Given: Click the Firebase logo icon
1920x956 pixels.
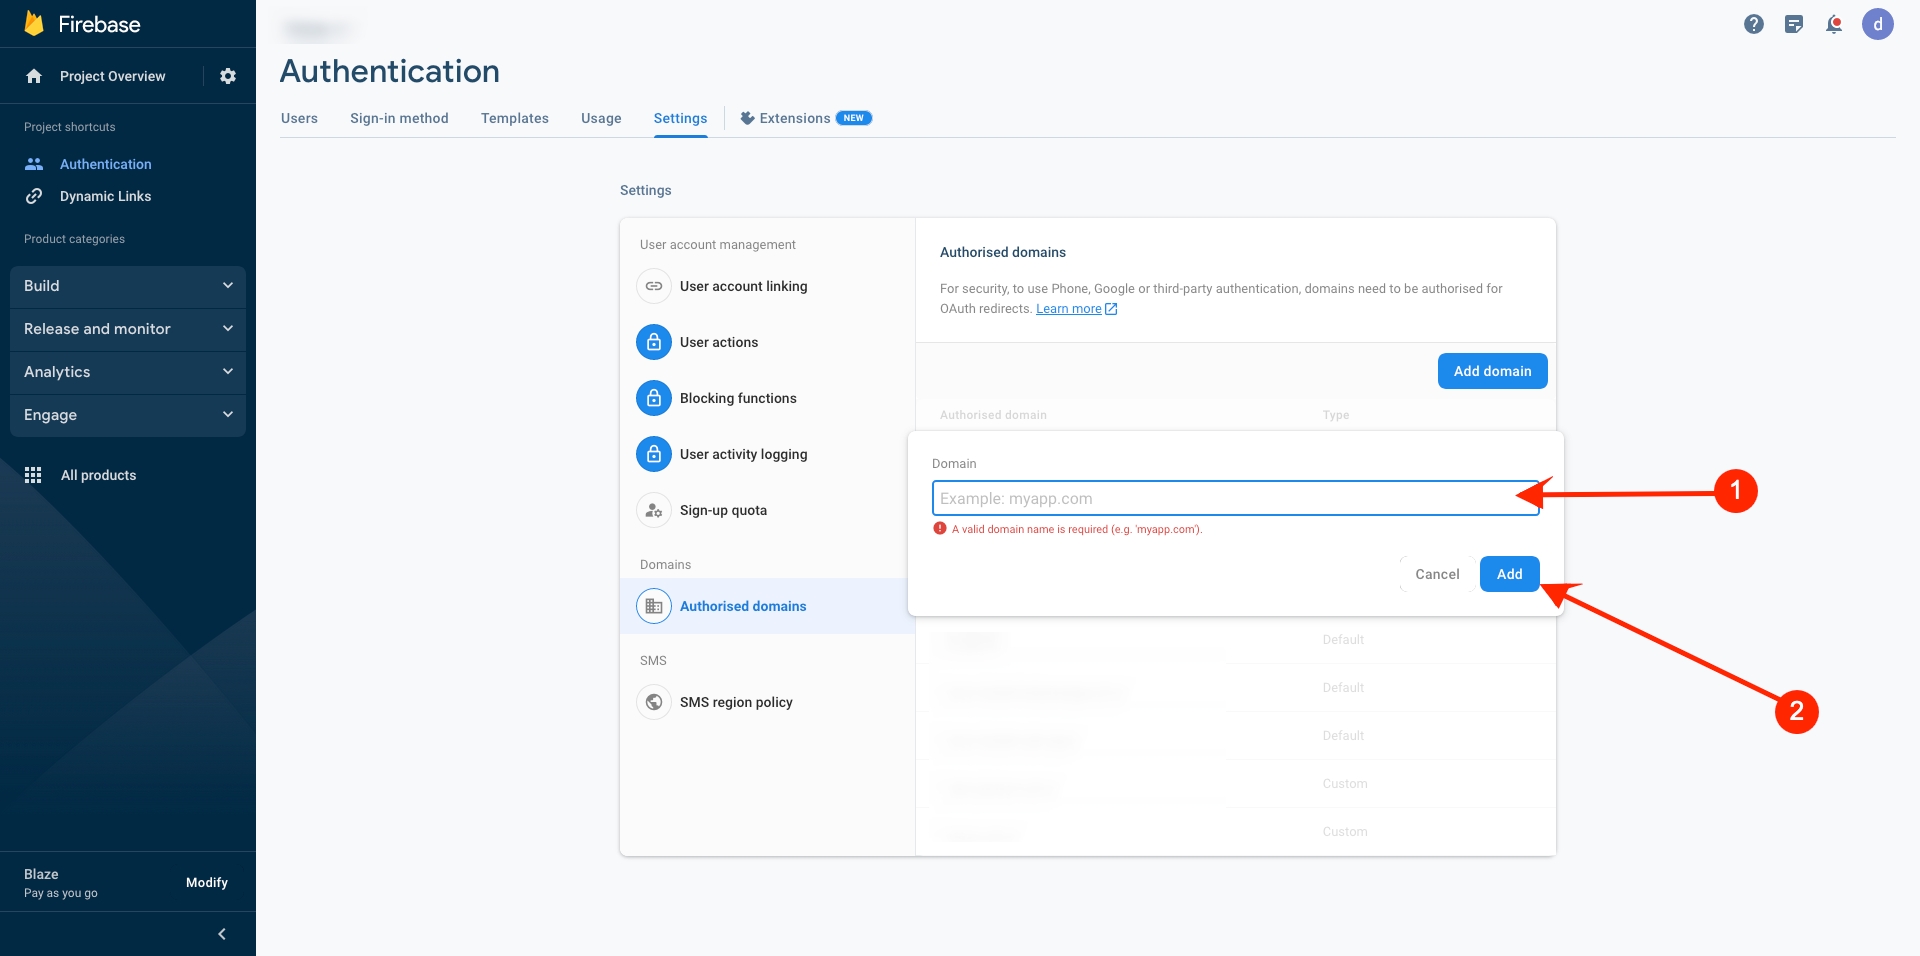Looking at the screenshot, I should 34,24.
